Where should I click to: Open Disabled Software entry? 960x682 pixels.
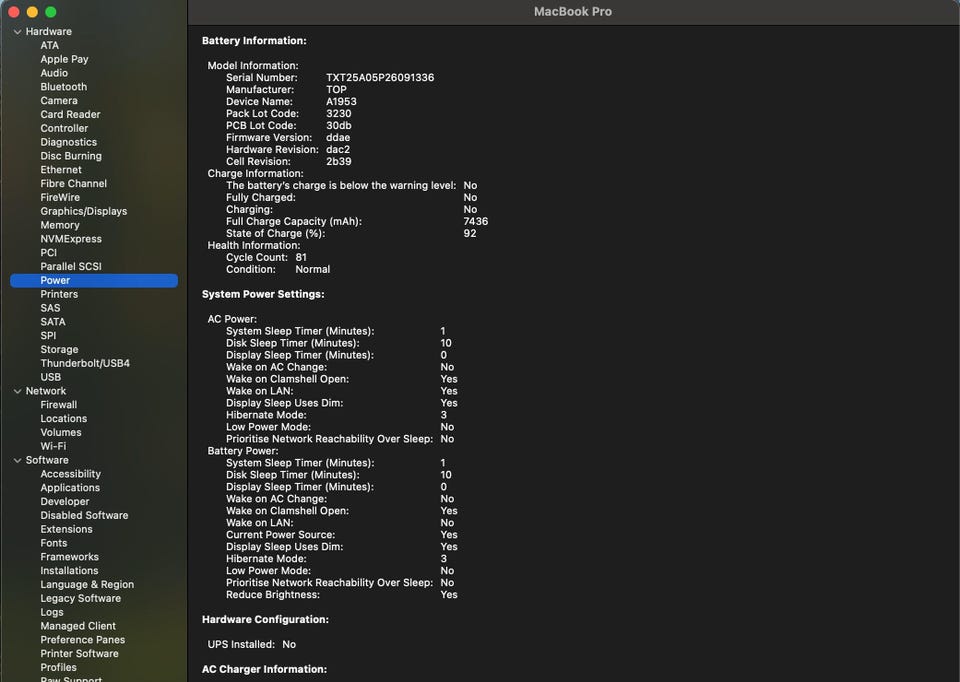84,515
